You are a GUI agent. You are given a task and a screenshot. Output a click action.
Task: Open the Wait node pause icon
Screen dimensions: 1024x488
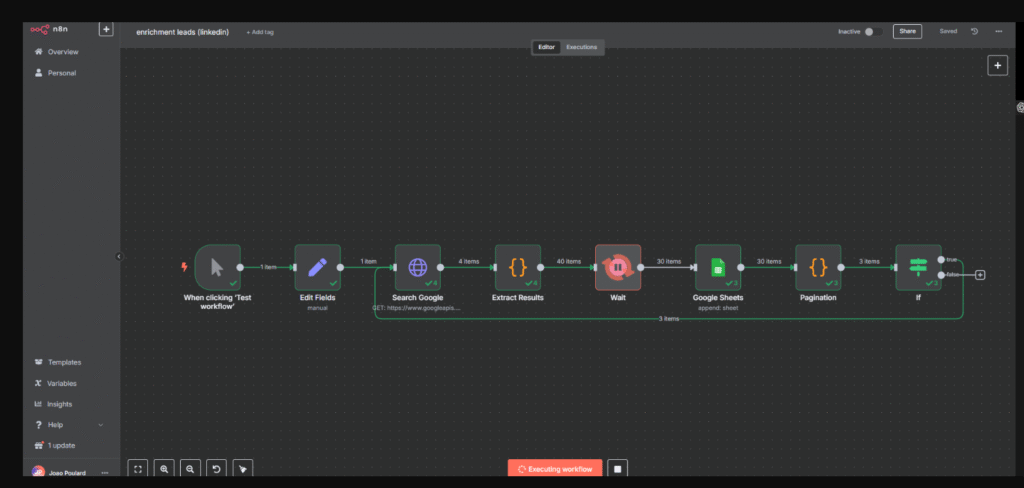coord(617,267)
